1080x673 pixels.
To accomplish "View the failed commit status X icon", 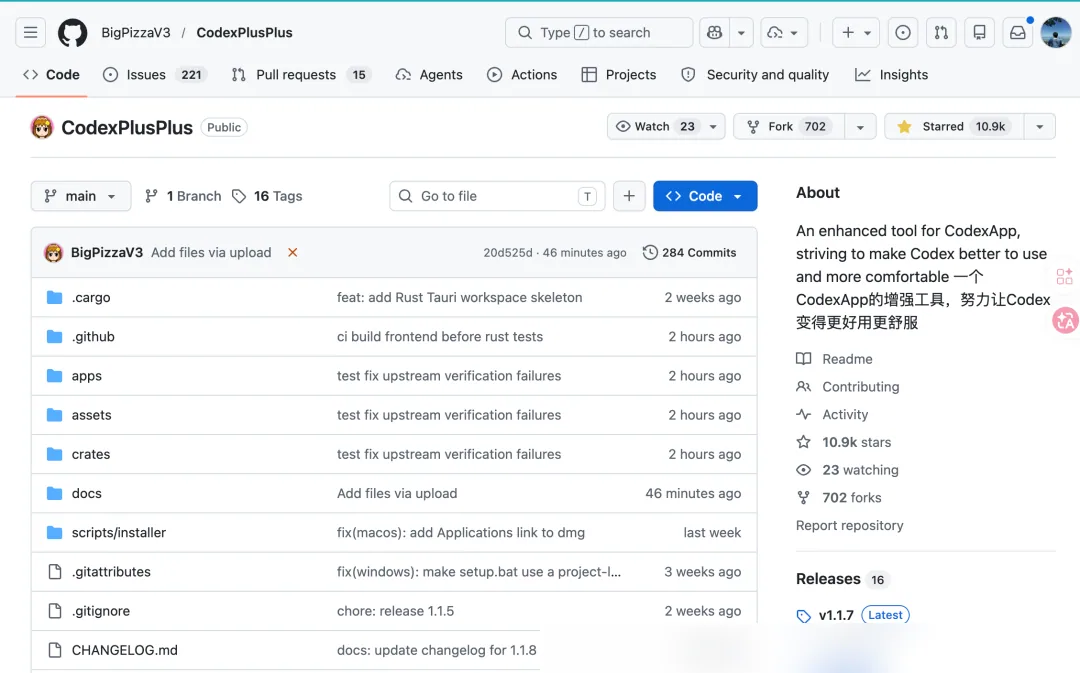I will tap(293, 253).
